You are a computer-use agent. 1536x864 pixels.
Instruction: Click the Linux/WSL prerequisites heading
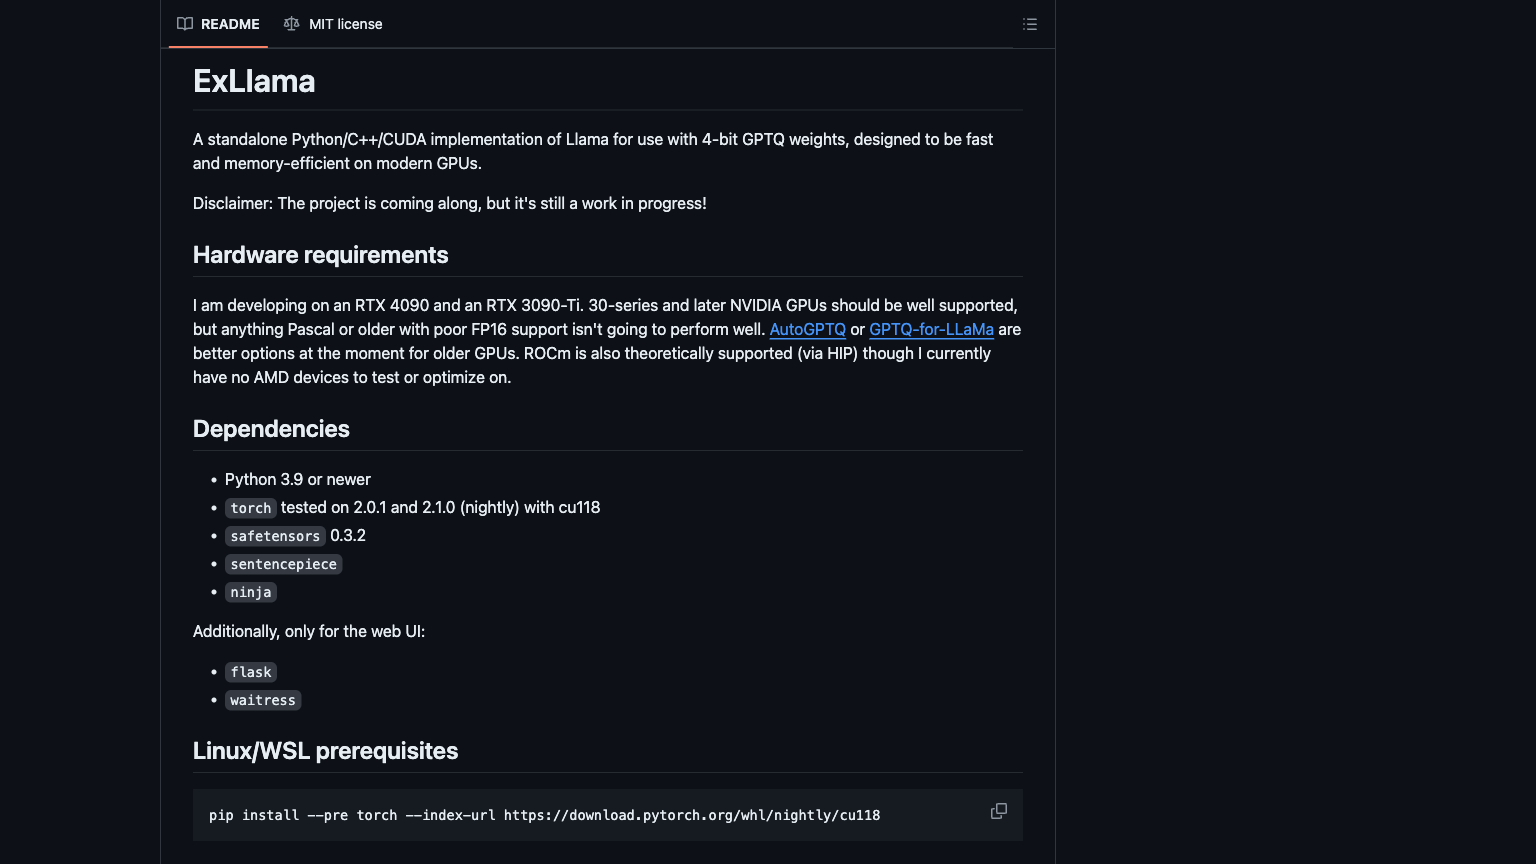325,751
